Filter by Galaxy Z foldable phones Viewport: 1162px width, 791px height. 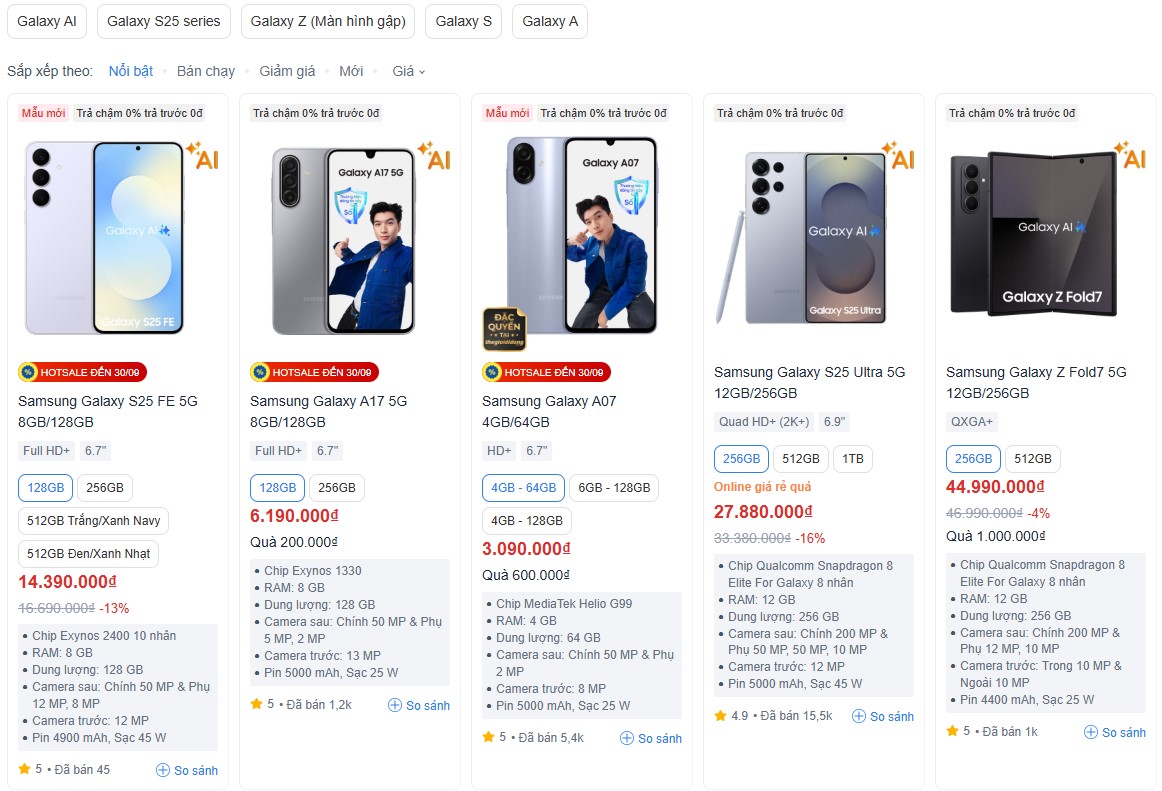pos(328,21)
